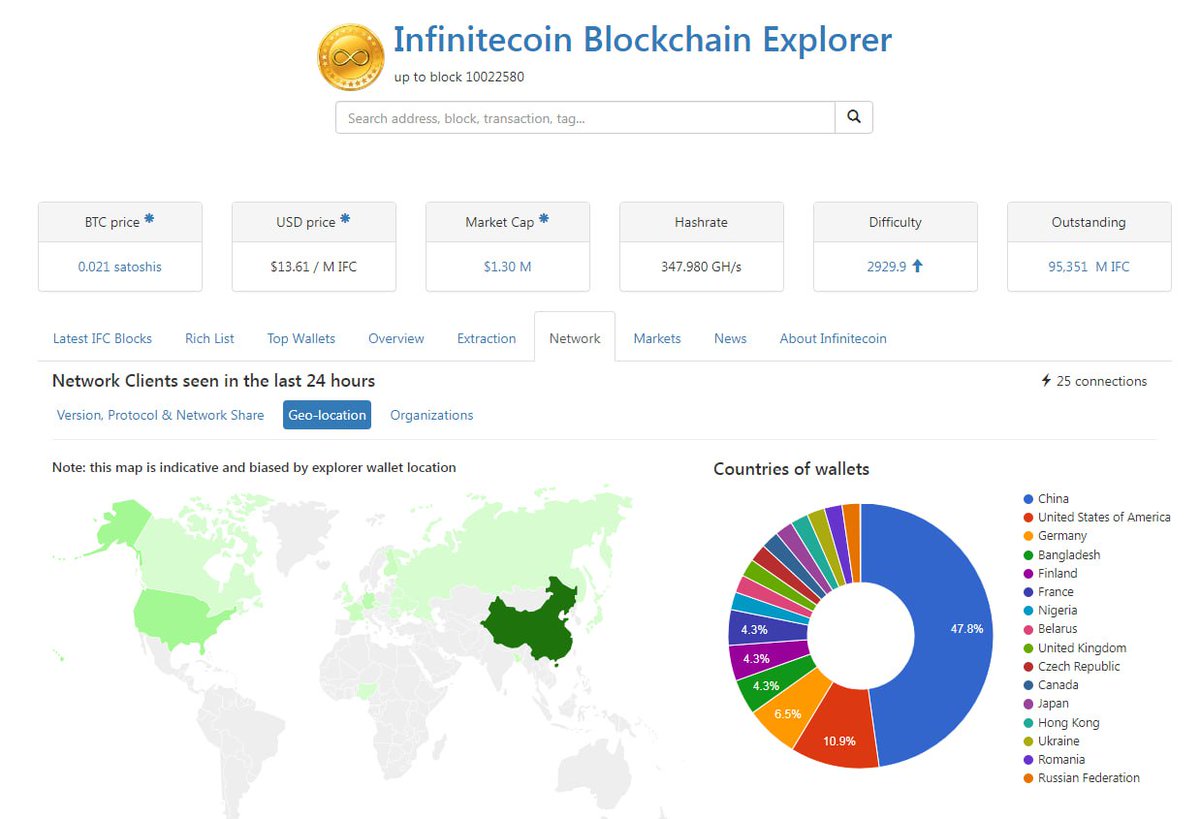Click the Nigeria legend entry
The height and width of the screenshot is (819, 1200).
click(1050, 610)
